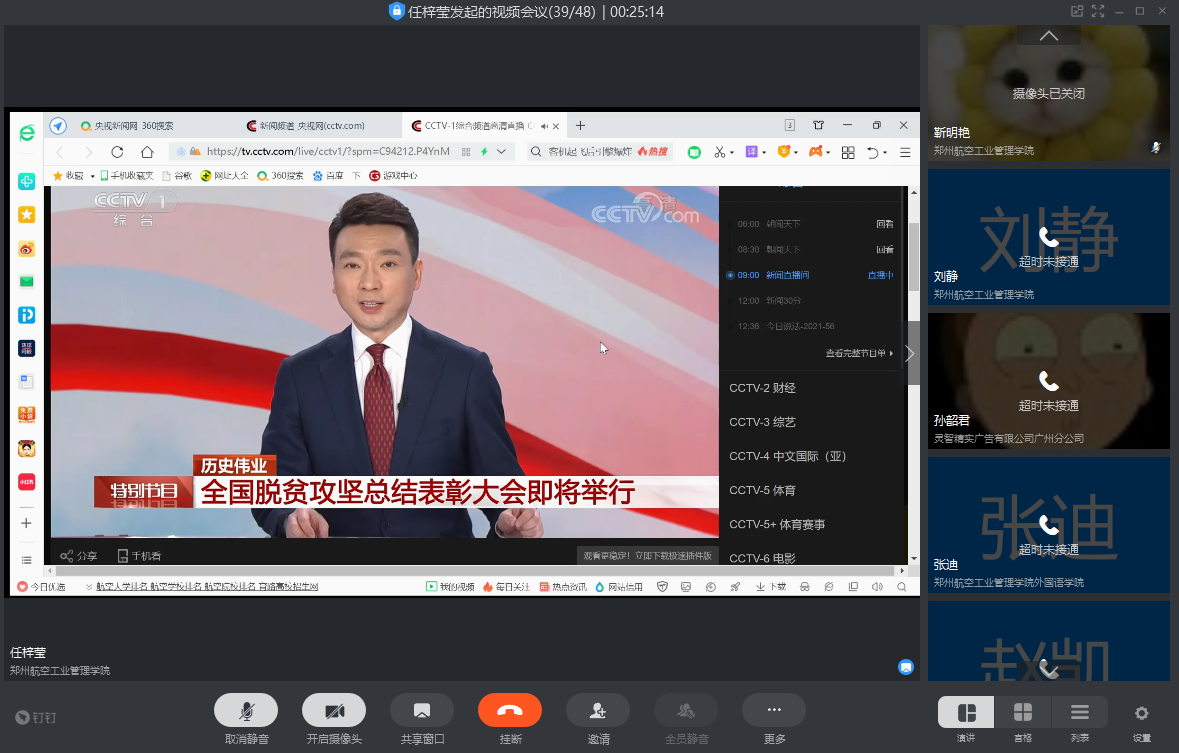Image resolution: width=1179 pixels, height=753 pixels.
Task: Open 网址大全 bookmark
Action: [x=224, y=175]
